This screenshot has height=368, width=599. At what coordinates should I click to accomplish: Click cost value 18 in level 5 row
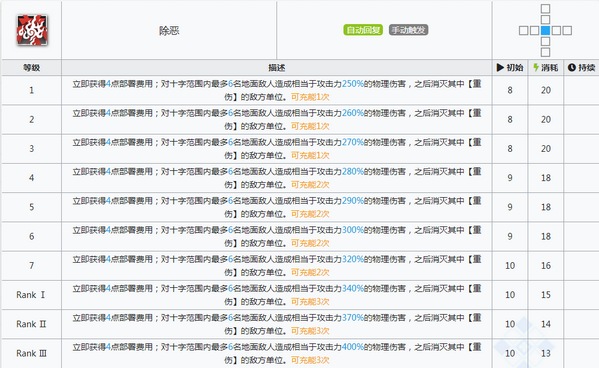(546, 207)
